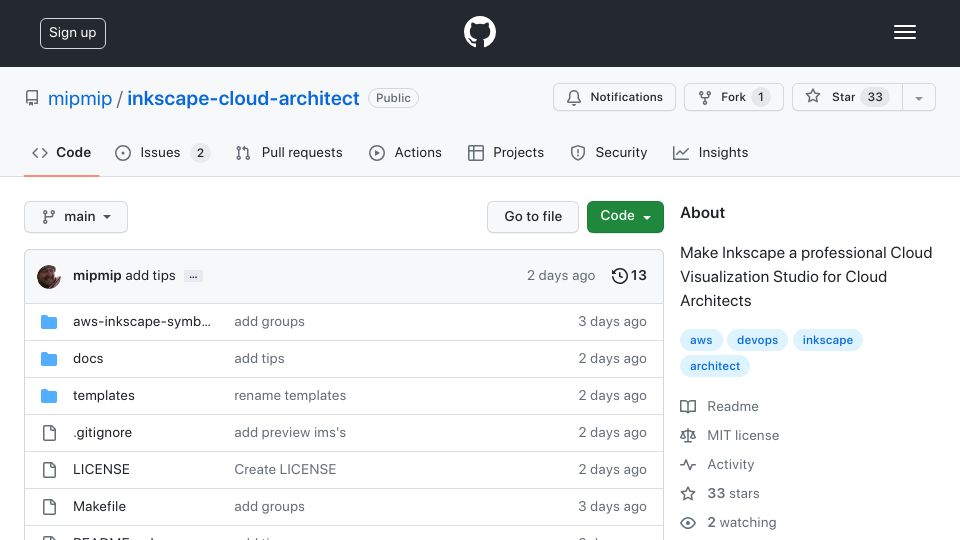
Task: Click the architect topic tag
Action: pyautogui.click(x=714, y=366)
